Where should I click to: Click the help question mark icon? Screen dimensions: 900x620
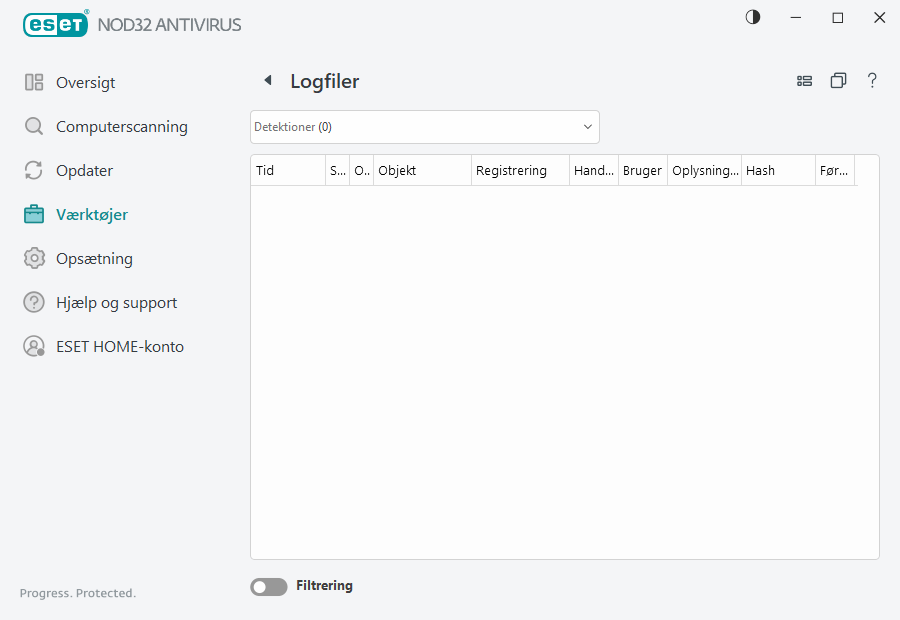872,80
